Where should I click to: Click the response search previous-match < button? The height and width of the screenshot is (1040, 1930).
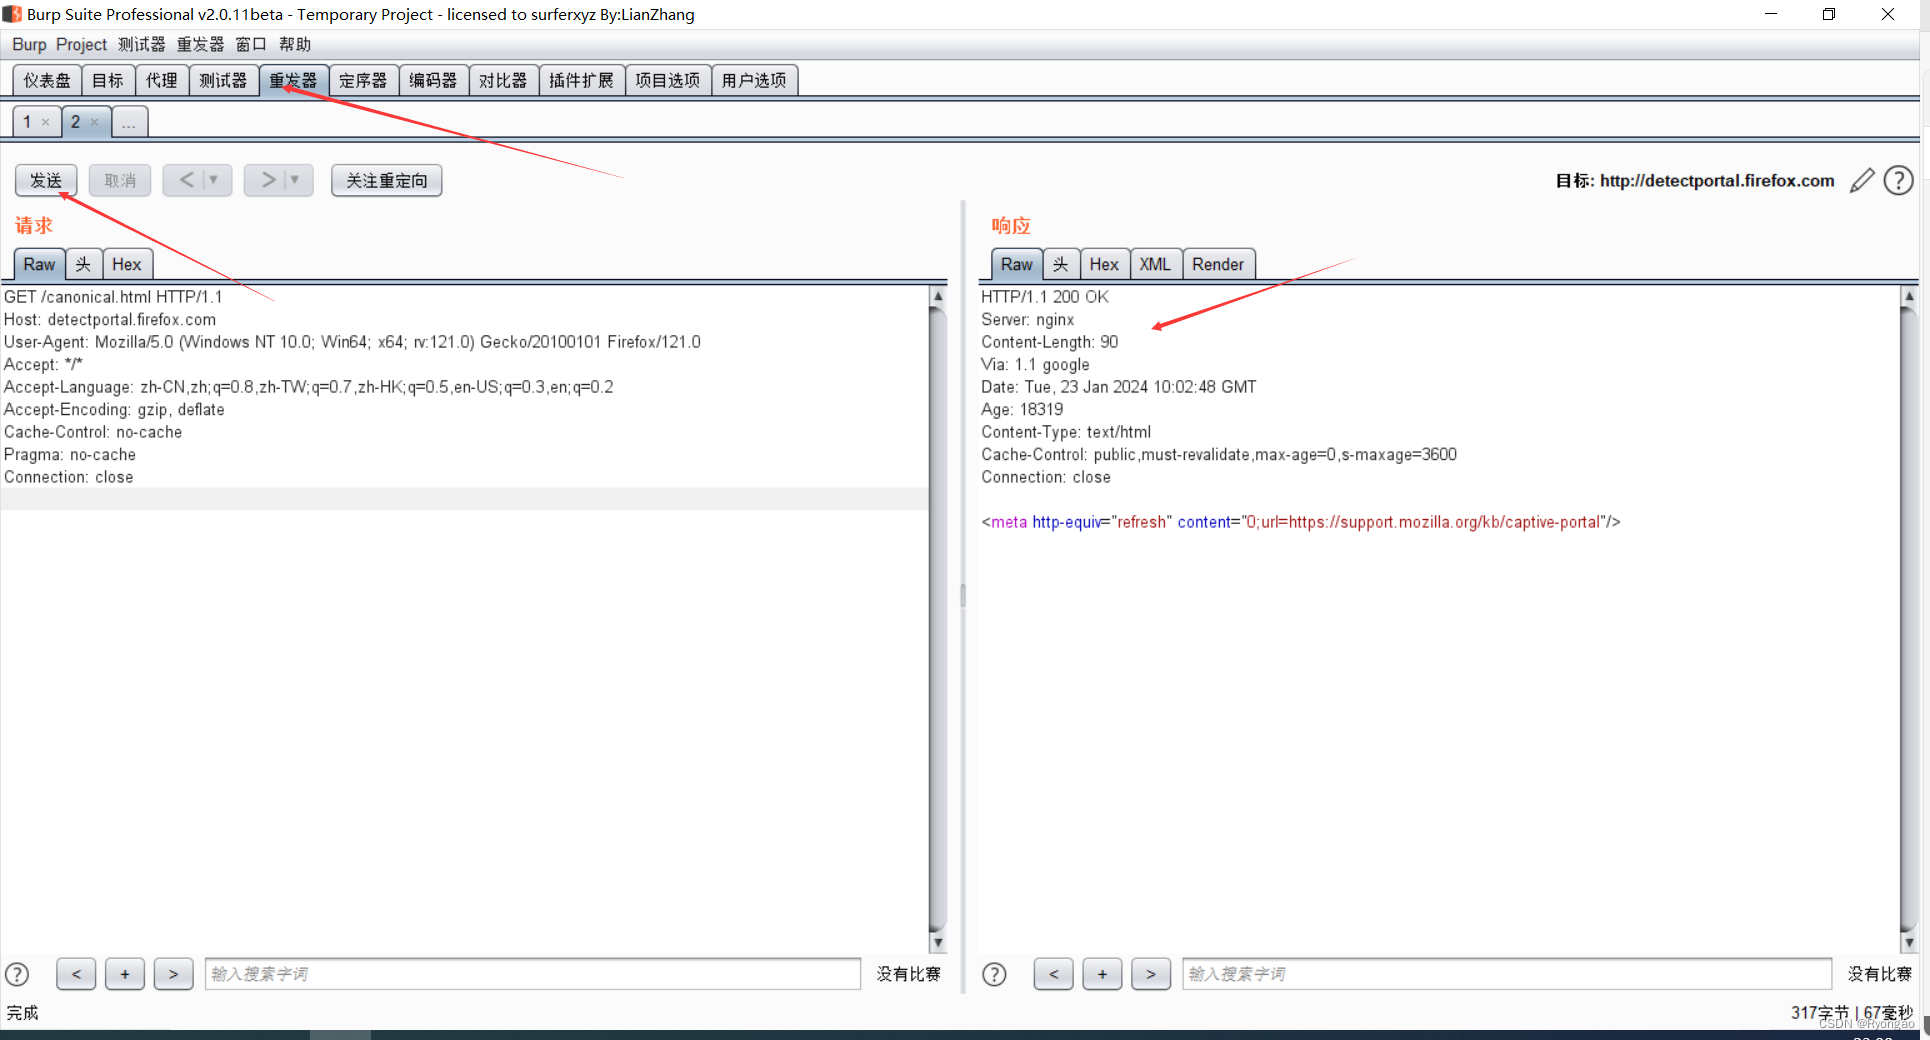click(x=1053, y=974)
